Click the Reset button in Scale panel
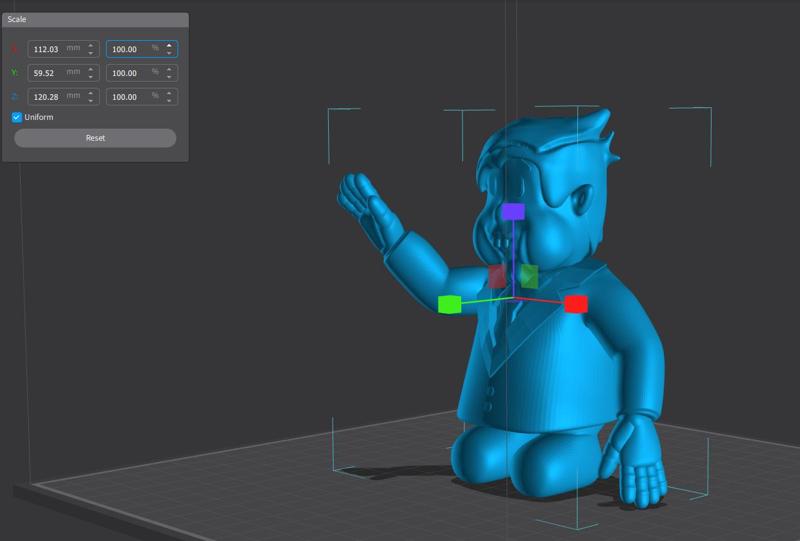This screenshot has width=800, height=541. click(95, 138)
